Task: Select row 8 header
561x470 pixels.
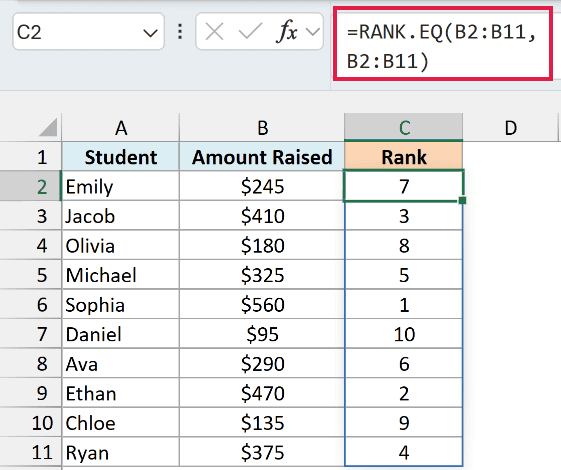Action: [31, 363]
